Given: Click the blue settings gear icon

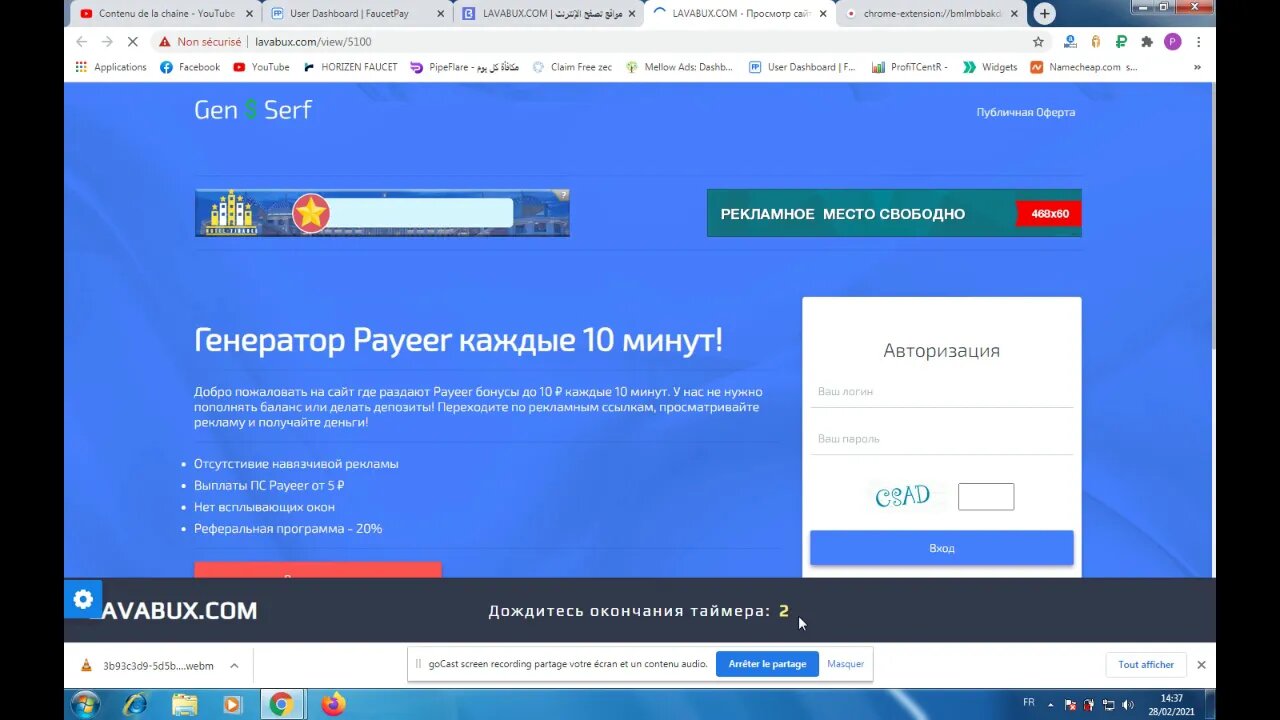Looking at the screenshot, I should pyautogui.click(x=83, y=599).
